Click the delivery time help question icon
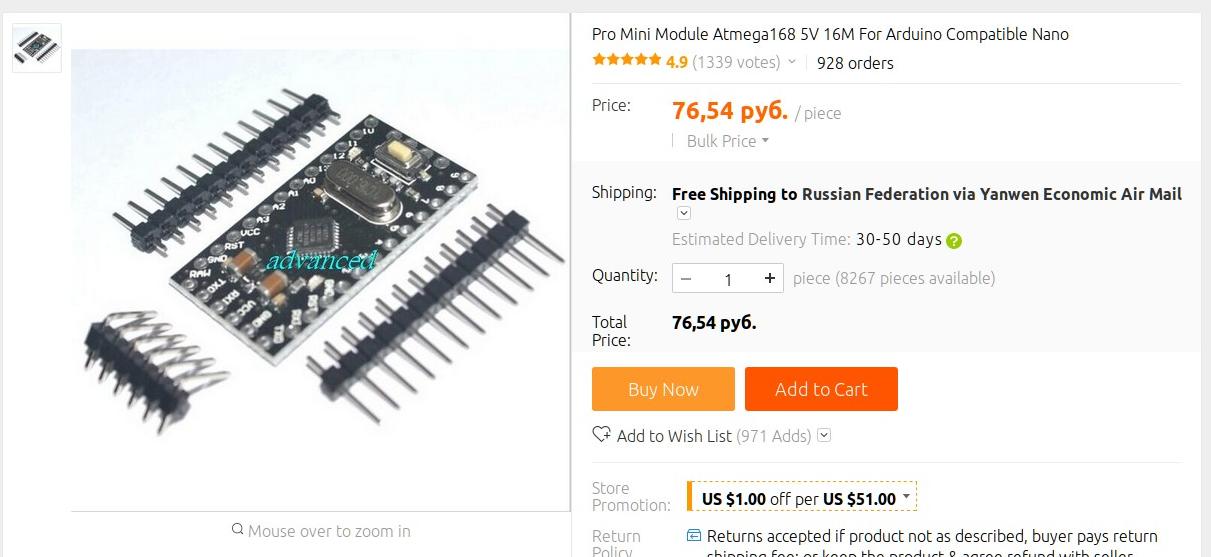 [954, 240]
